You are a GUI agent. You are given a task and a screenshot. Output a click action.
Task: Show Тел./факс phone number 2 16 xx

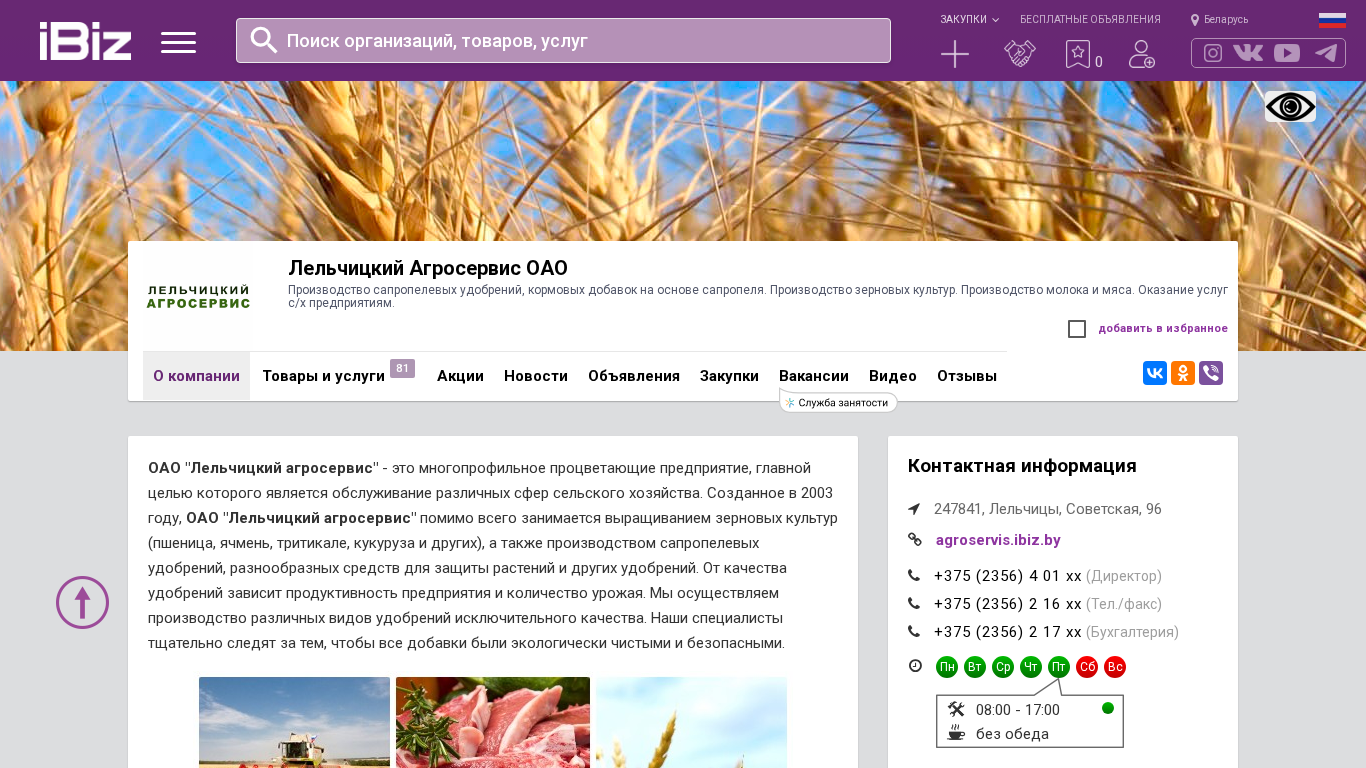coord(1008,604)
